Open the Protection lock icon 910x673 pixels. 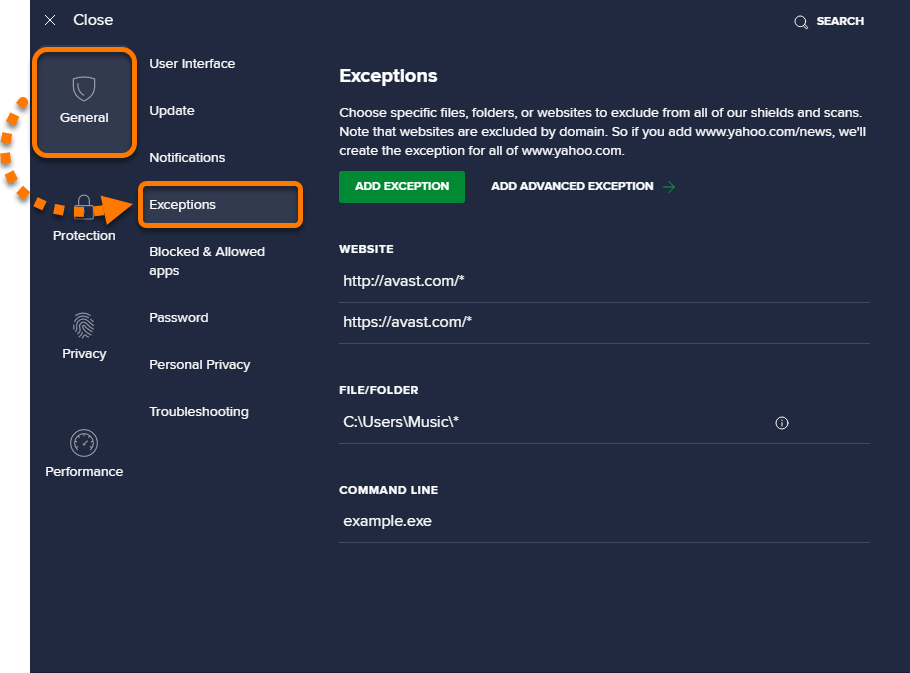click(84, 207)
